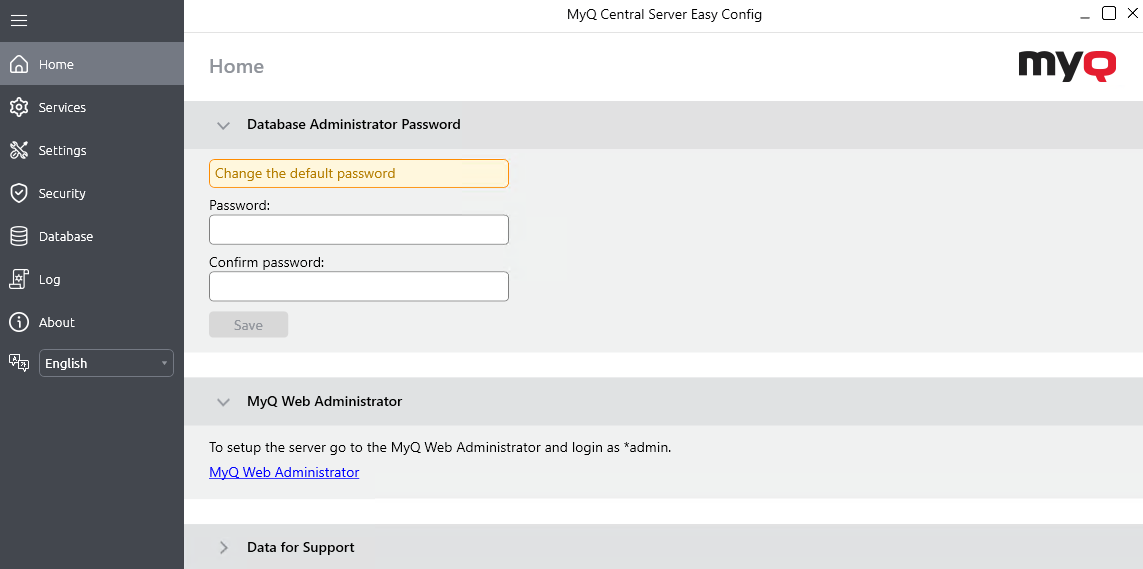Image resolution: width=1143 pixels, height=569 pixels.
Task: Click the Database cylinder icon
Action: click(x=18, y=236)
